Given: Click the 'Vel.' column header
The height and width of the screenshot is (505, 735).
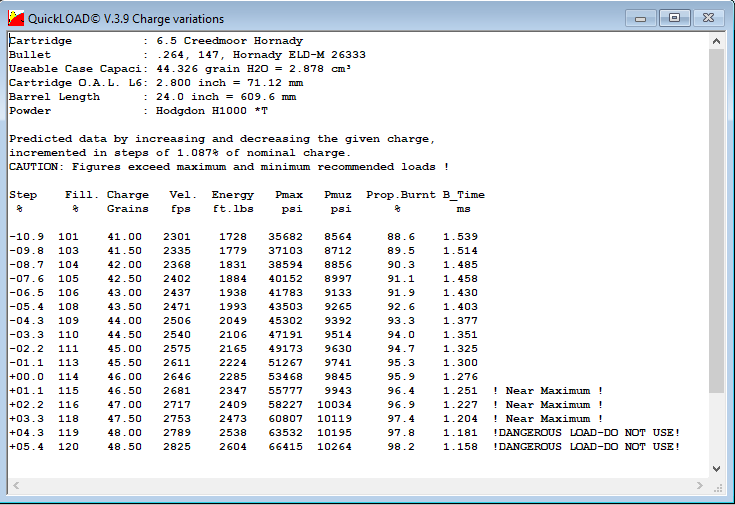Looking at the screenshot, I should (x=183, y=195).
